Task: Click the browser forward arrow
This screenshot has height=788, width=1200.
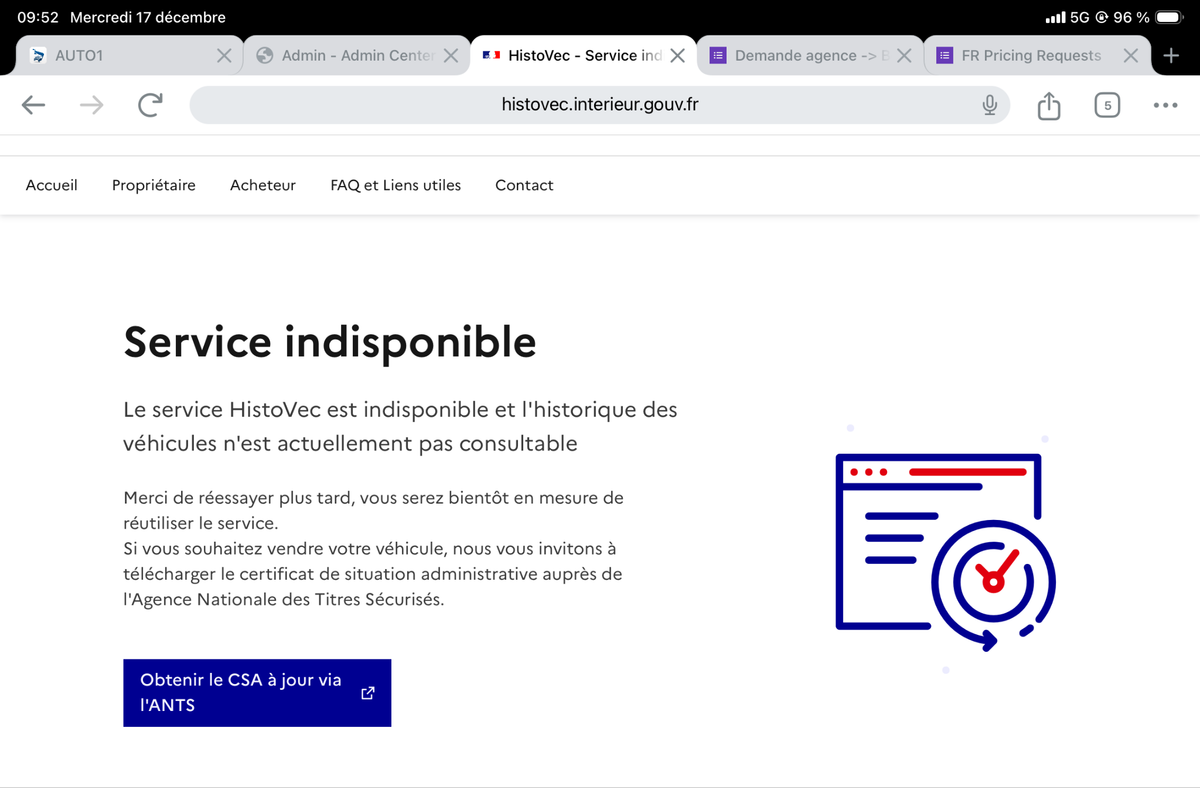Action: click(x=92, y=105)
